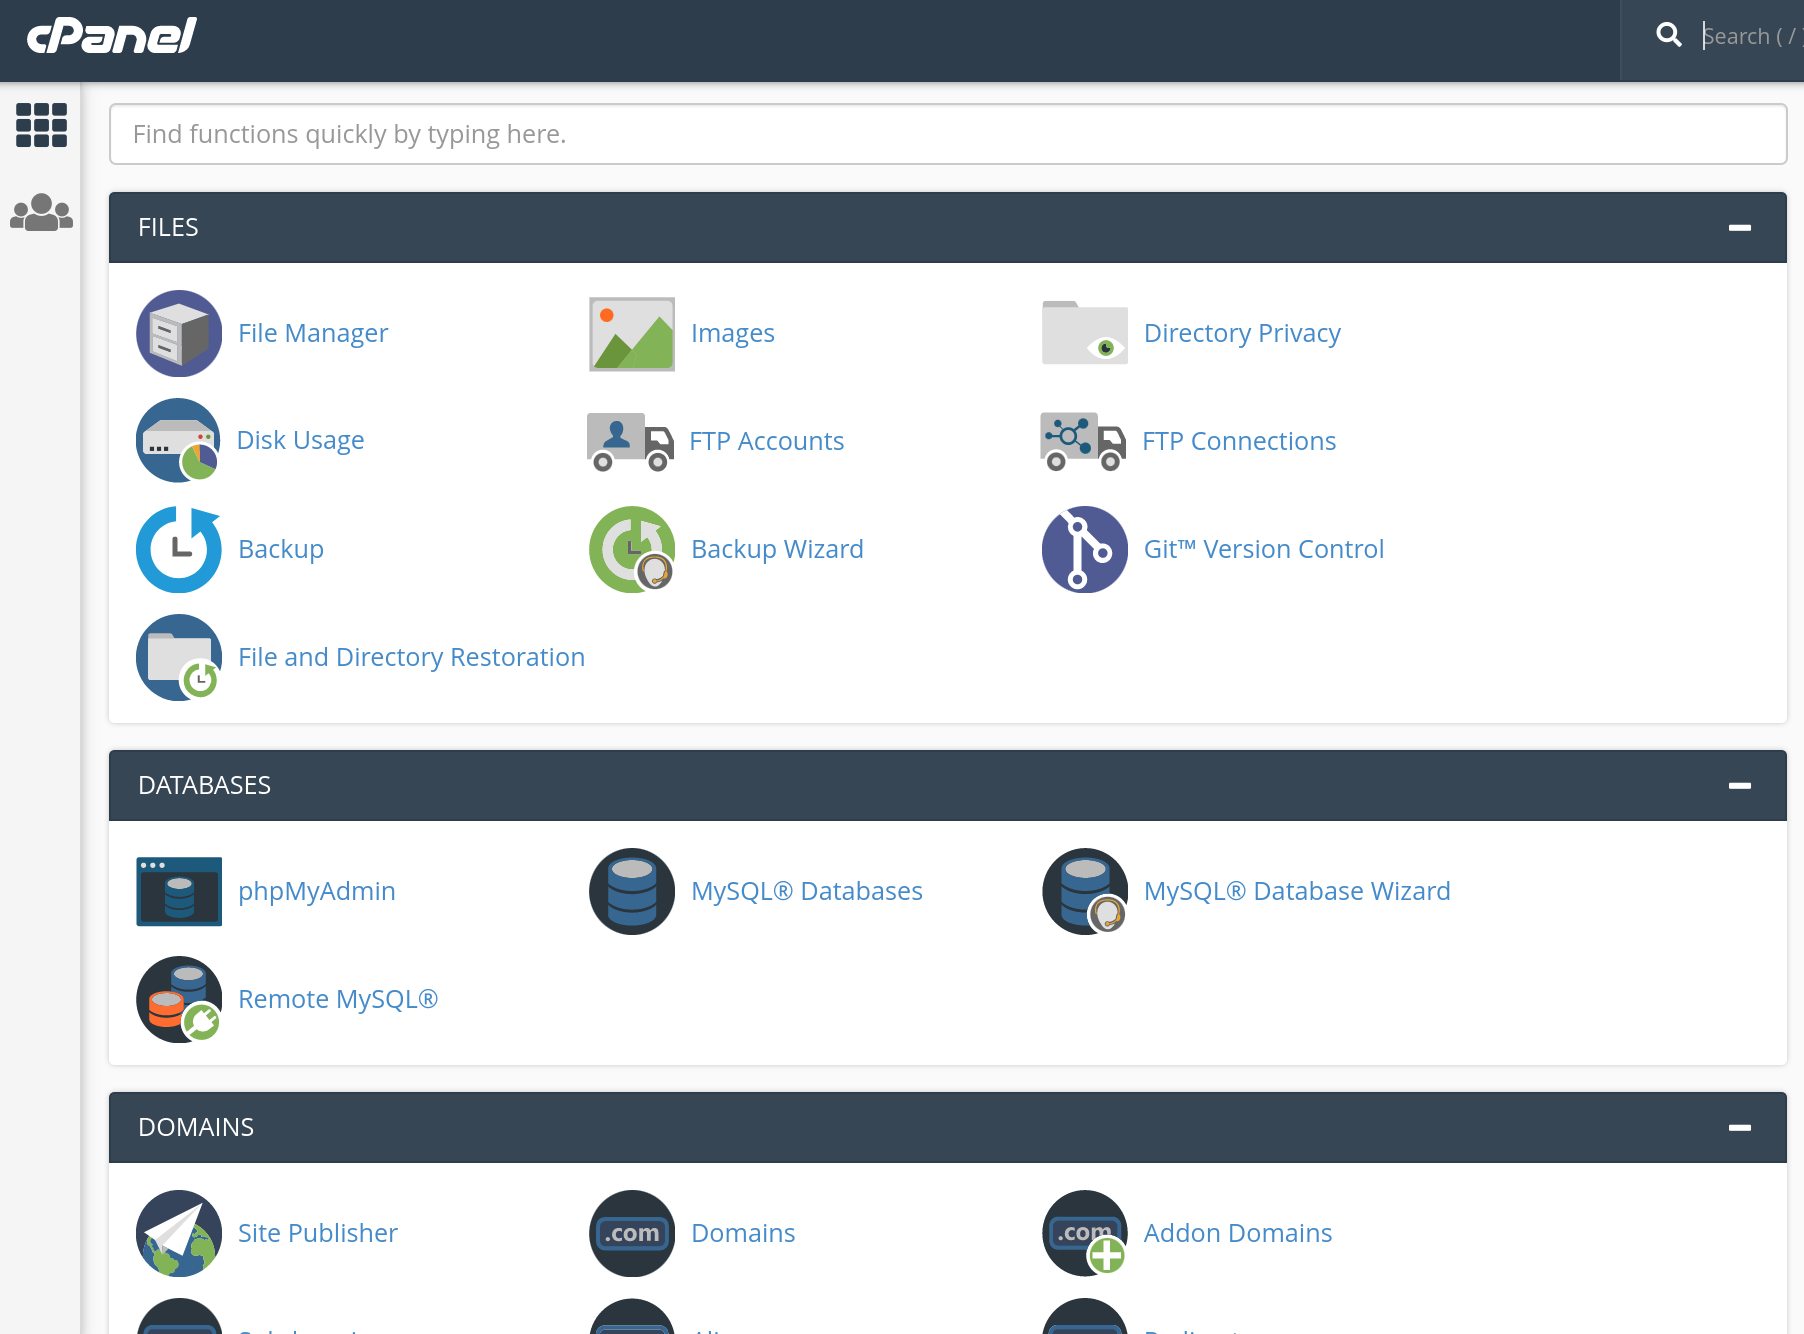
Task: Click the File Manager cabinet icon
Action: coord(179,333)
